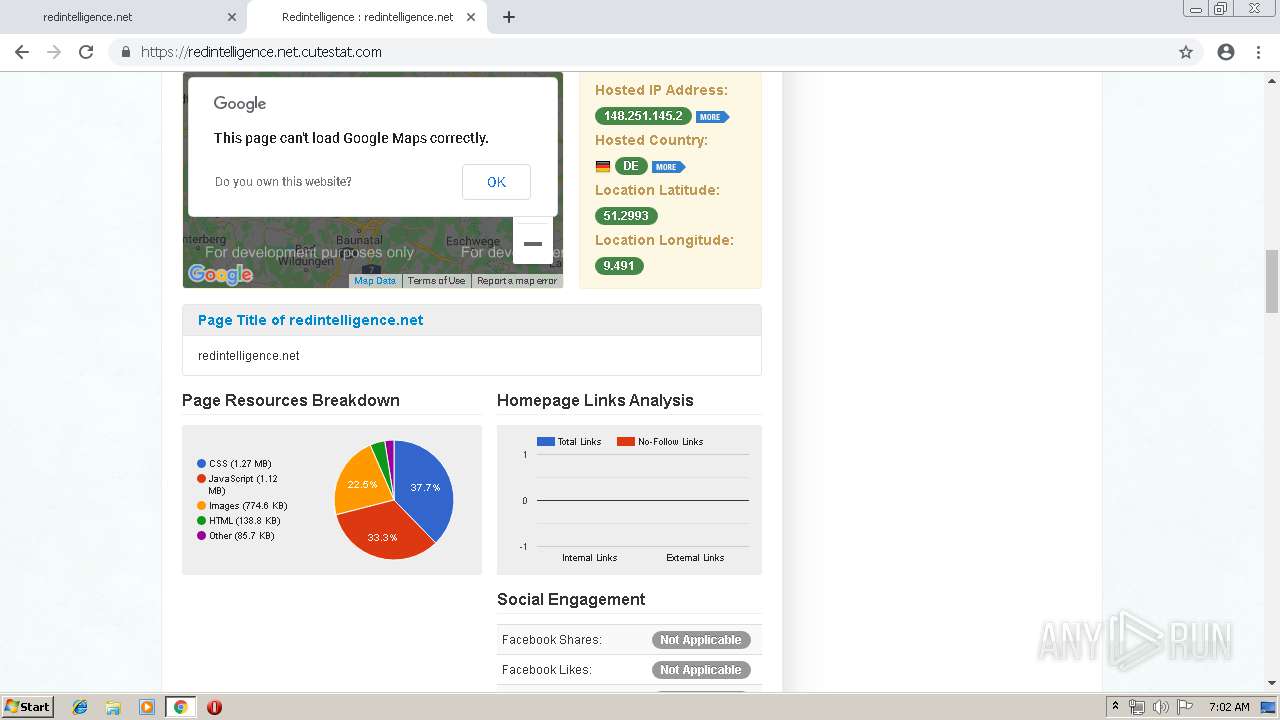Click the External Links axis label
1280x720 pixels.
coord(695,558)
